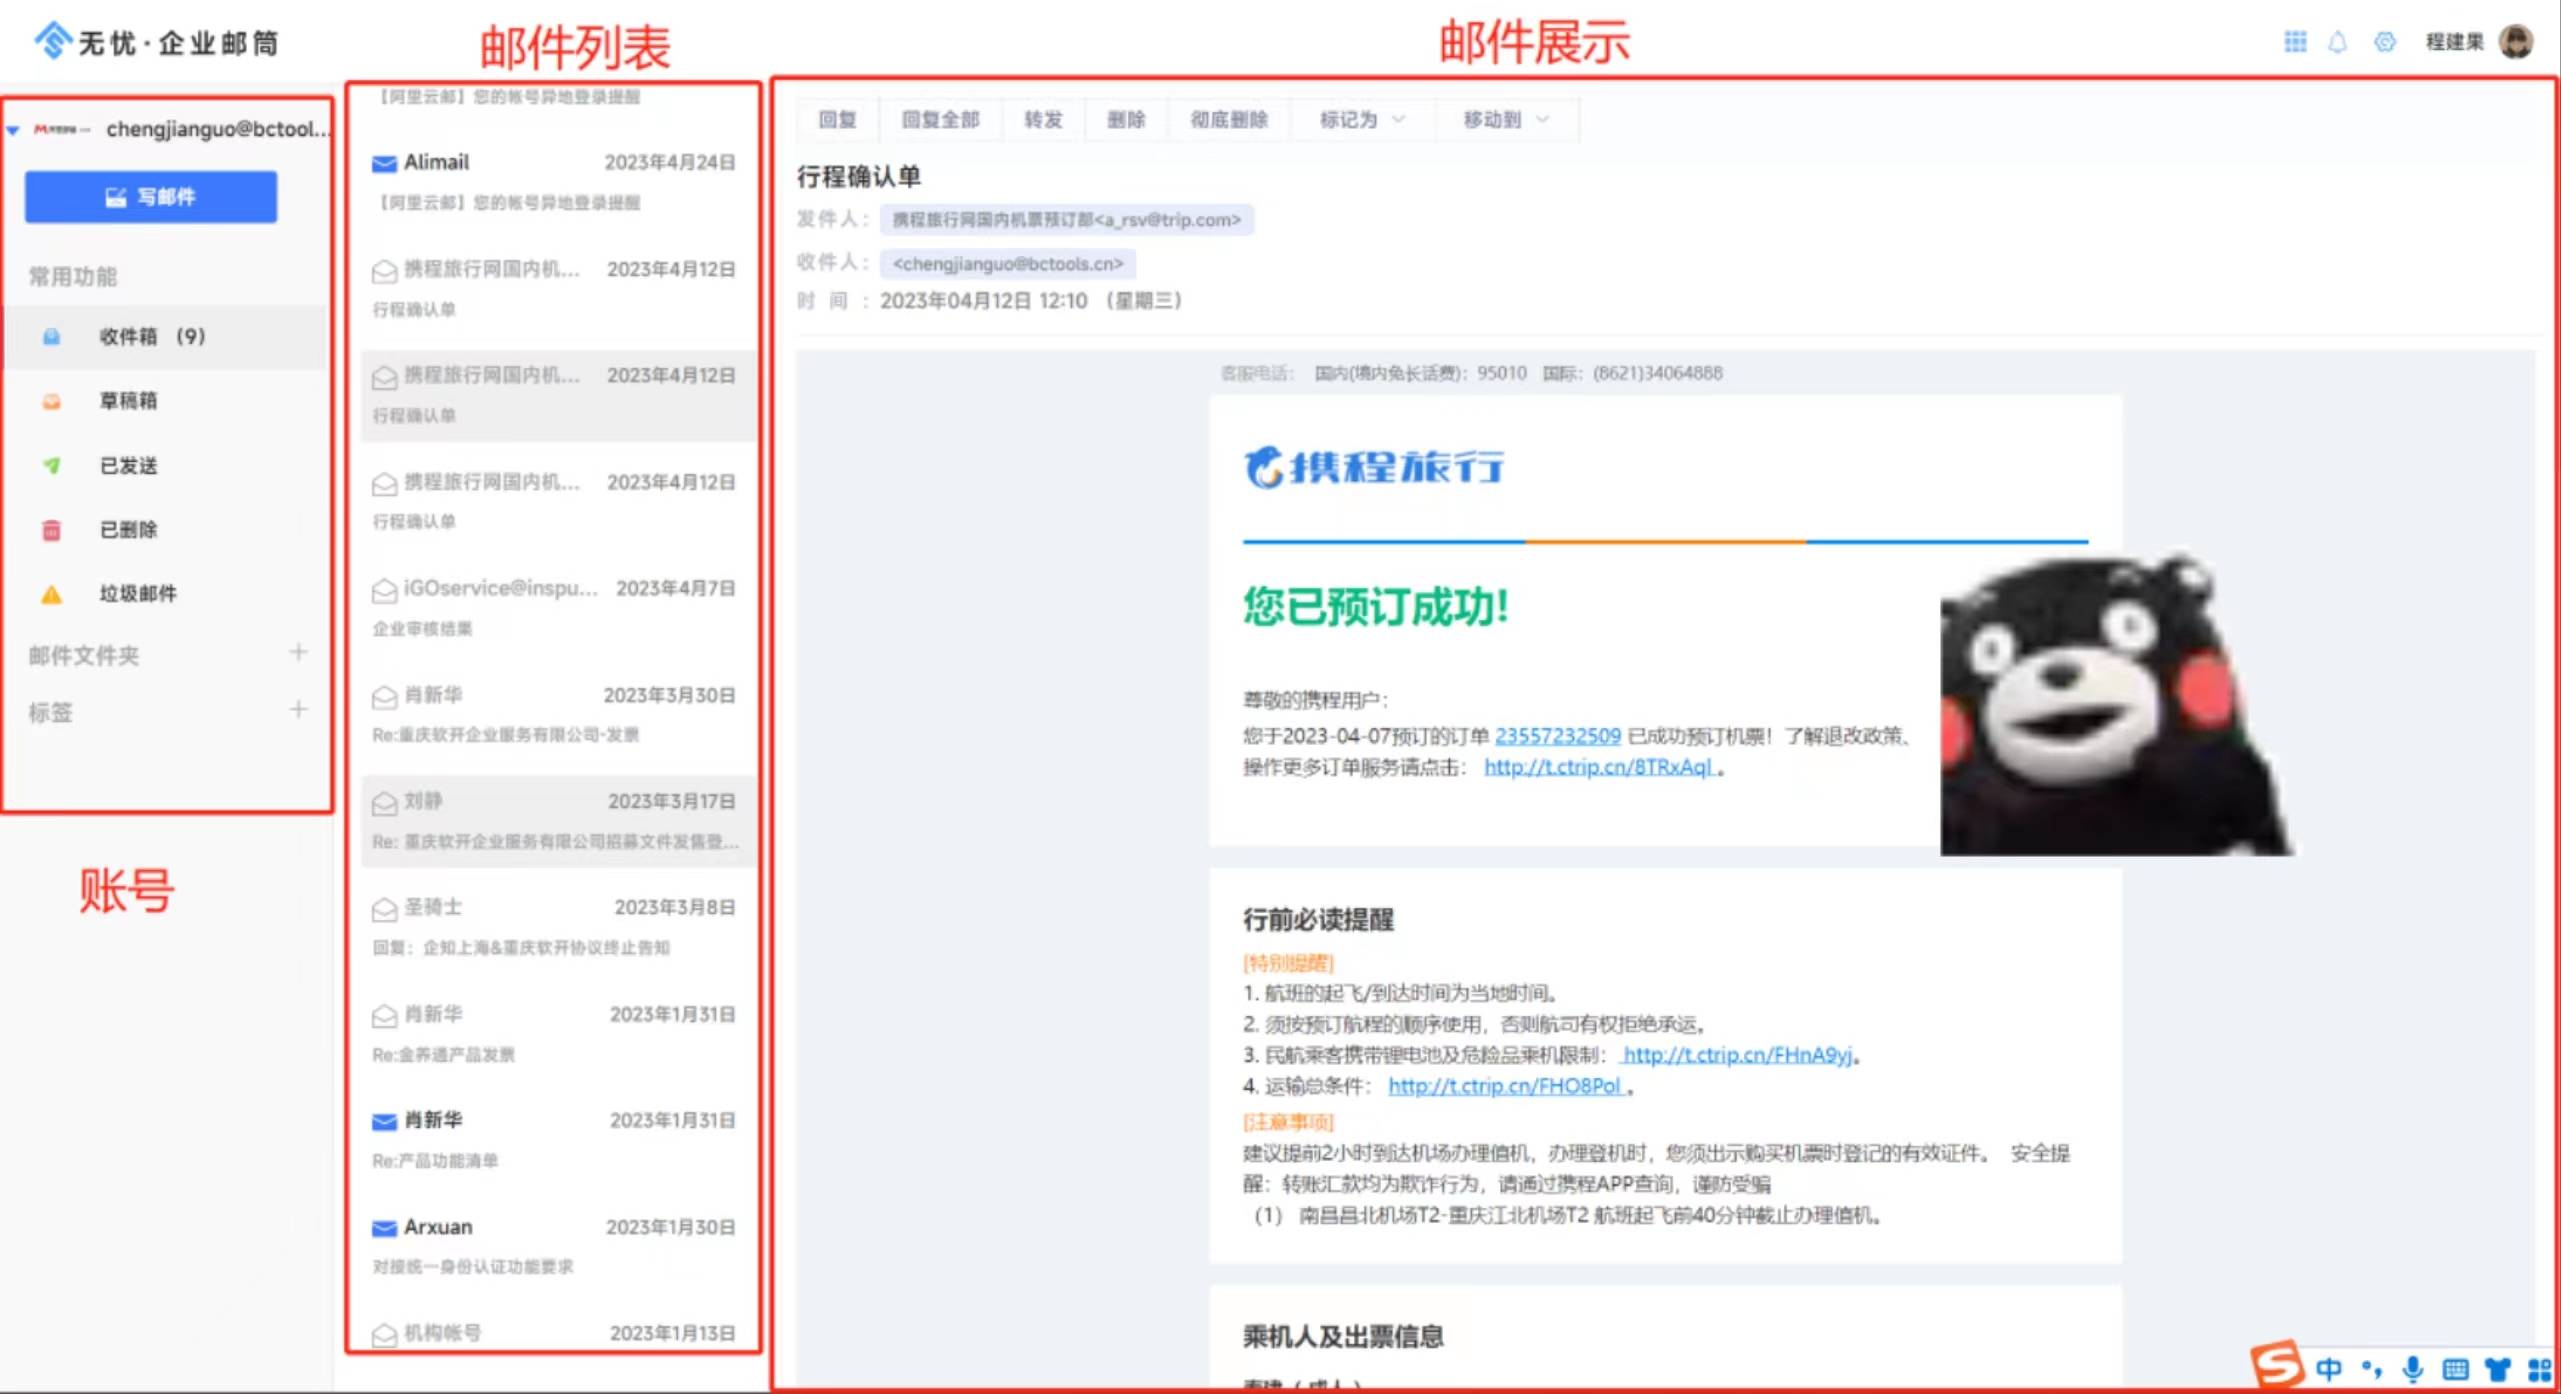Click the warning icon beside 垃圾邮件

point(51,594)
